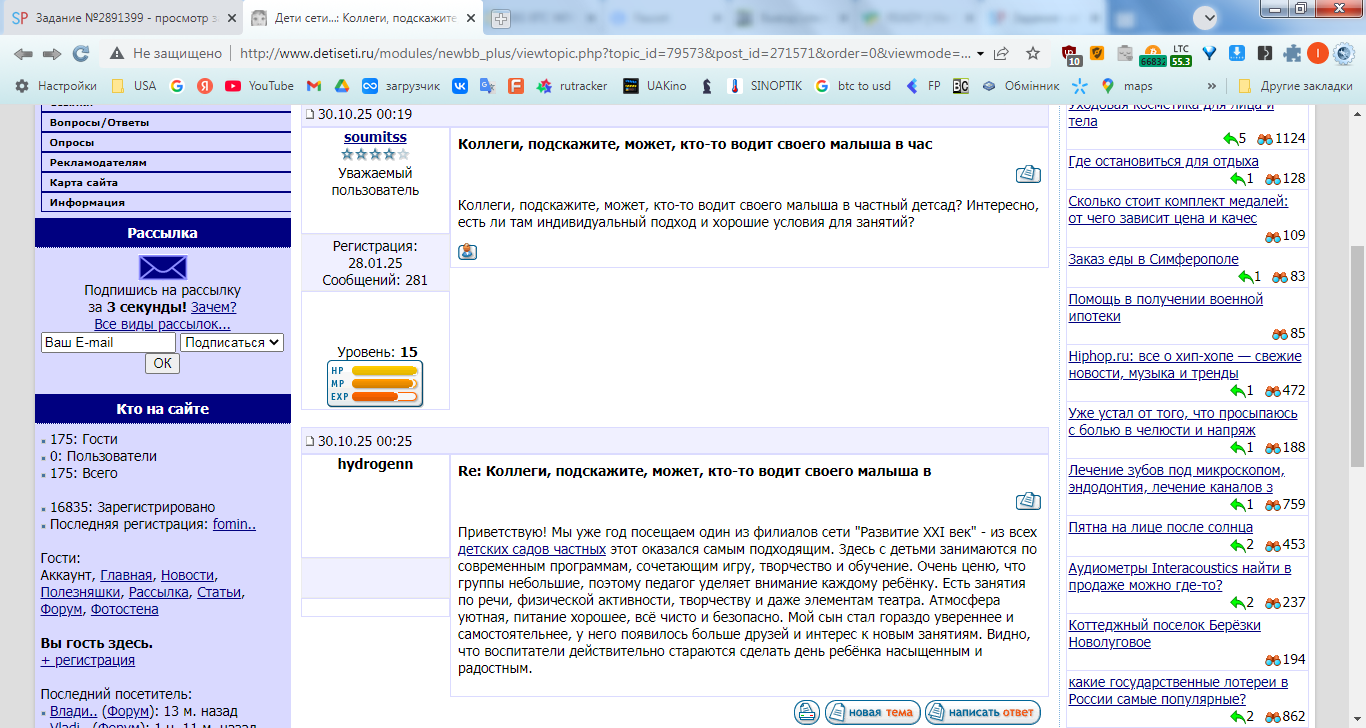Open the Google Translate bookmark icon
Viewport: 1366px width, 728px height.
[x=488, y=86]
